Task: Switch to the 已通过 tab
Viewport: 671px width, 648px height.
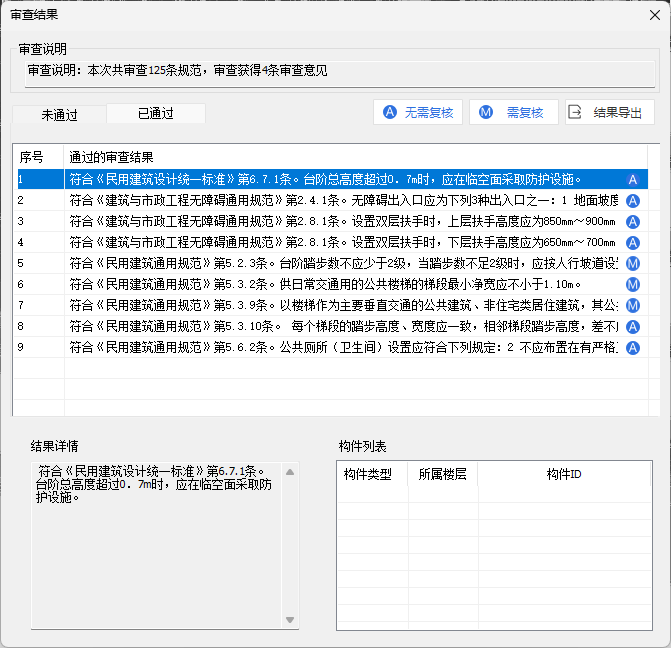Action: [x=155, y=113]
